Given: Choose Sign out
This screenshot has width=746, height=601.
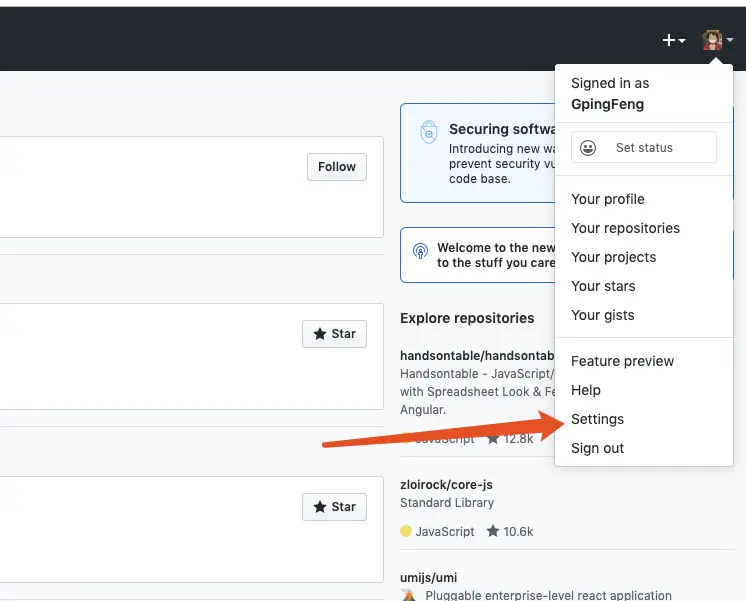Looking at the screenshot, I should 597,448.
